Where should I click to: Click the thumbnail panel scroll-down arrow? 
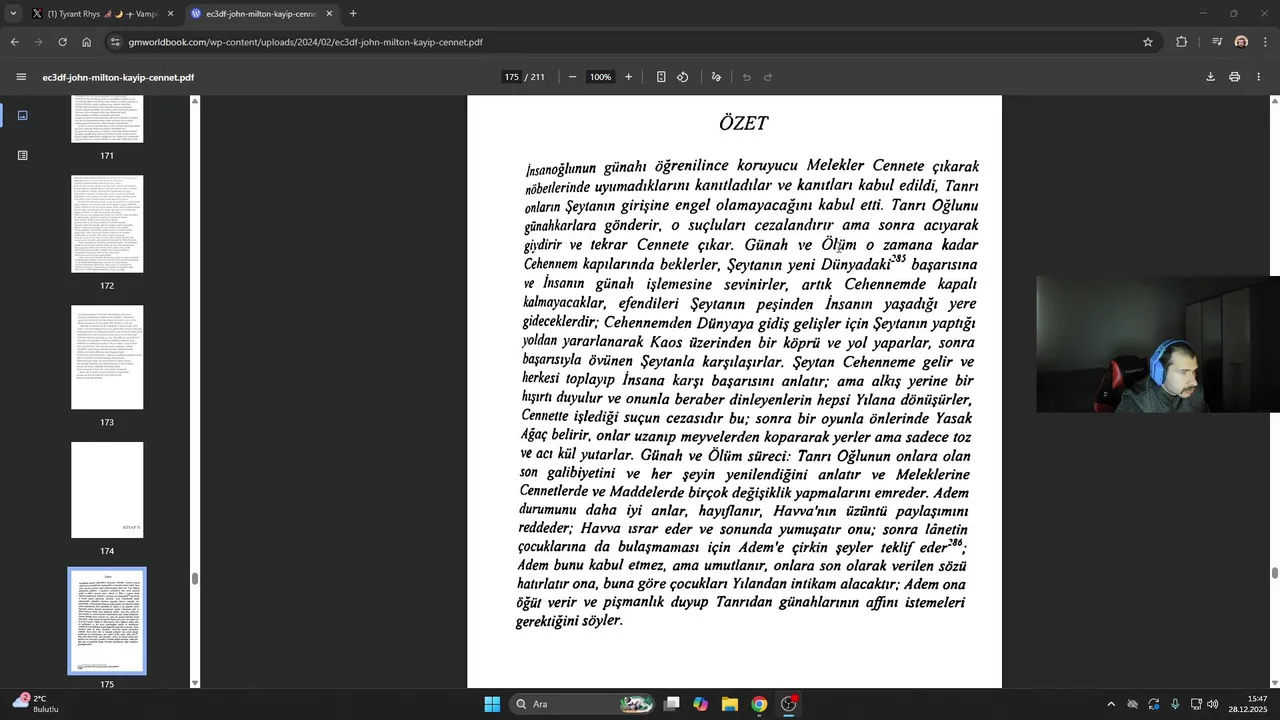(195, 683)
